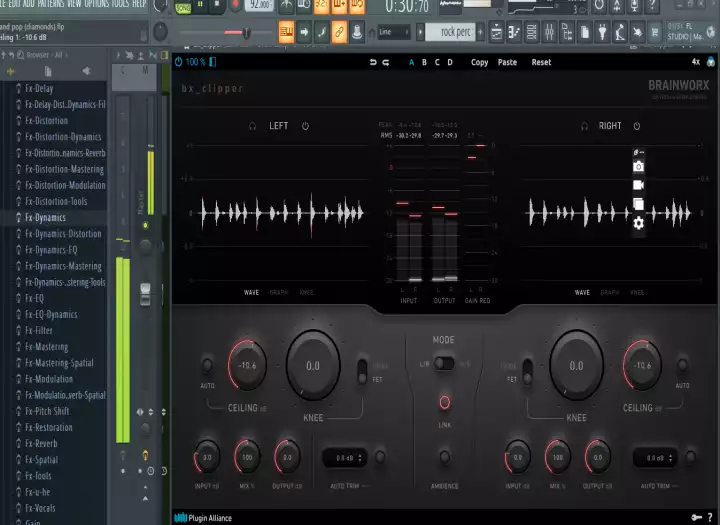This screenshot has height=525, width=720.
Task: Click the pause playback button
Action: tap(200, 5)
